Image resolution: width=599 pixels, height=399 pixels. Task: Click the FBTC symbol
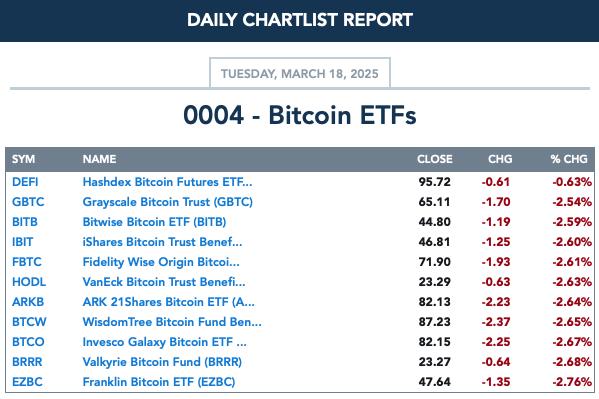click(x=27, y=262)
